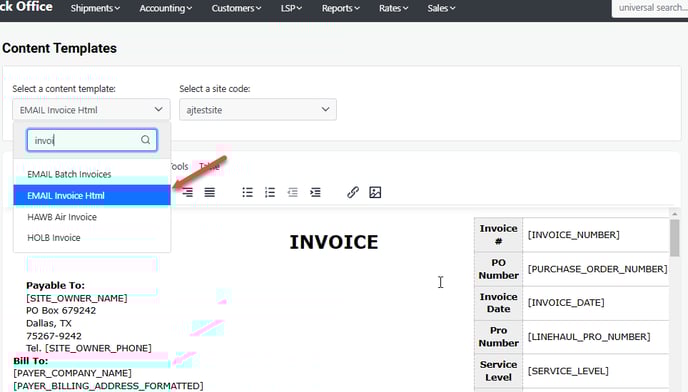
Task: Open the Reports menu
Action: click(340, 8)
